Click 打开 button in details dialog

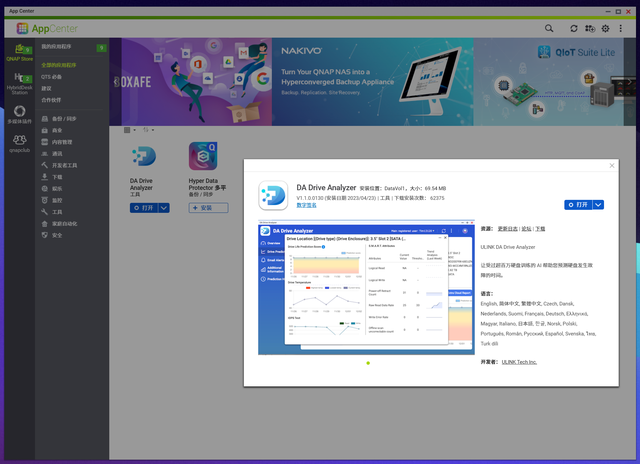[x=578, y=204]
